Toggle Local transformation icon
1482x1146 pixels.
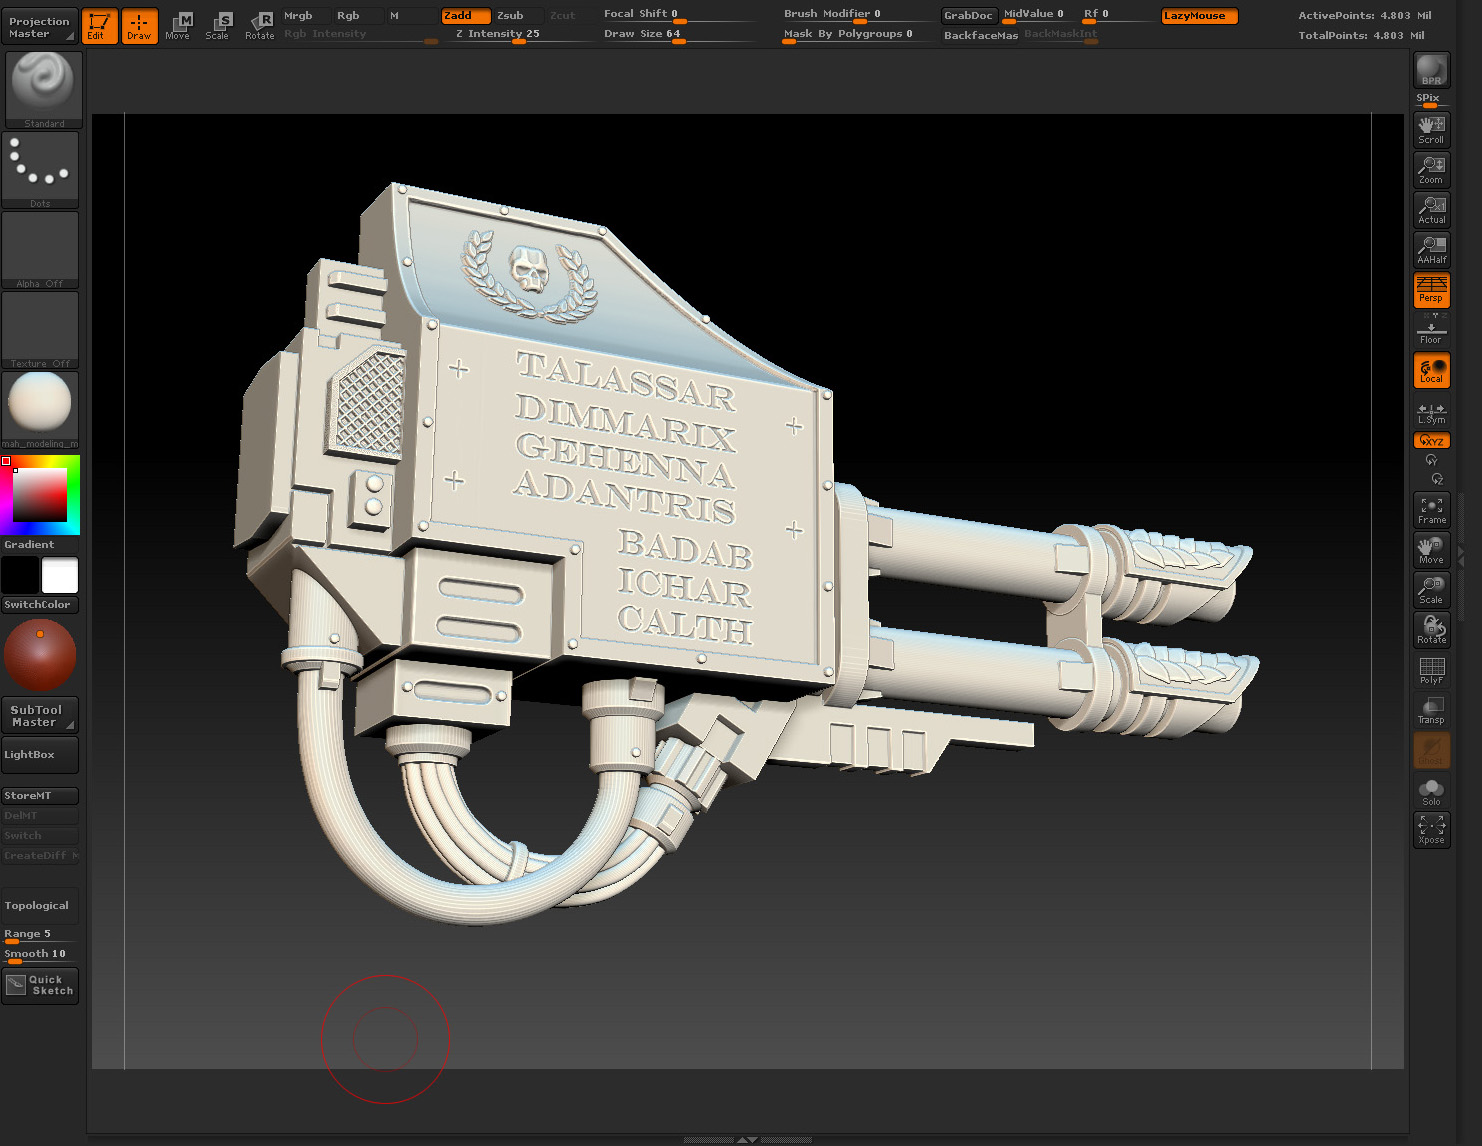click(x=1432, y=370)
